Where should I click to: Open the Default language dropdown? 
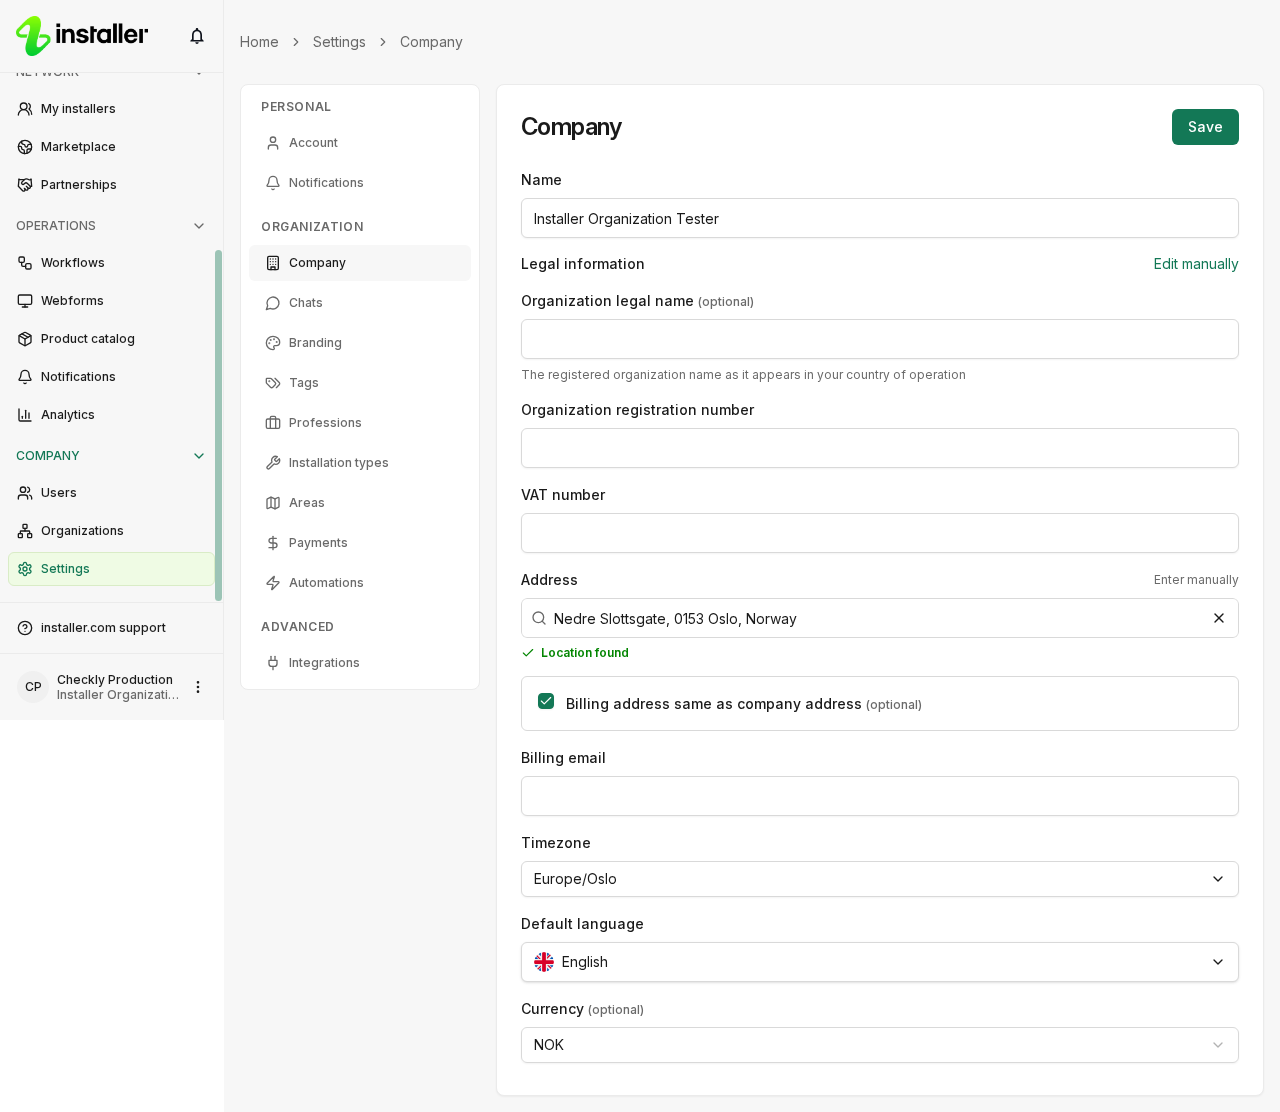(880, 962)
